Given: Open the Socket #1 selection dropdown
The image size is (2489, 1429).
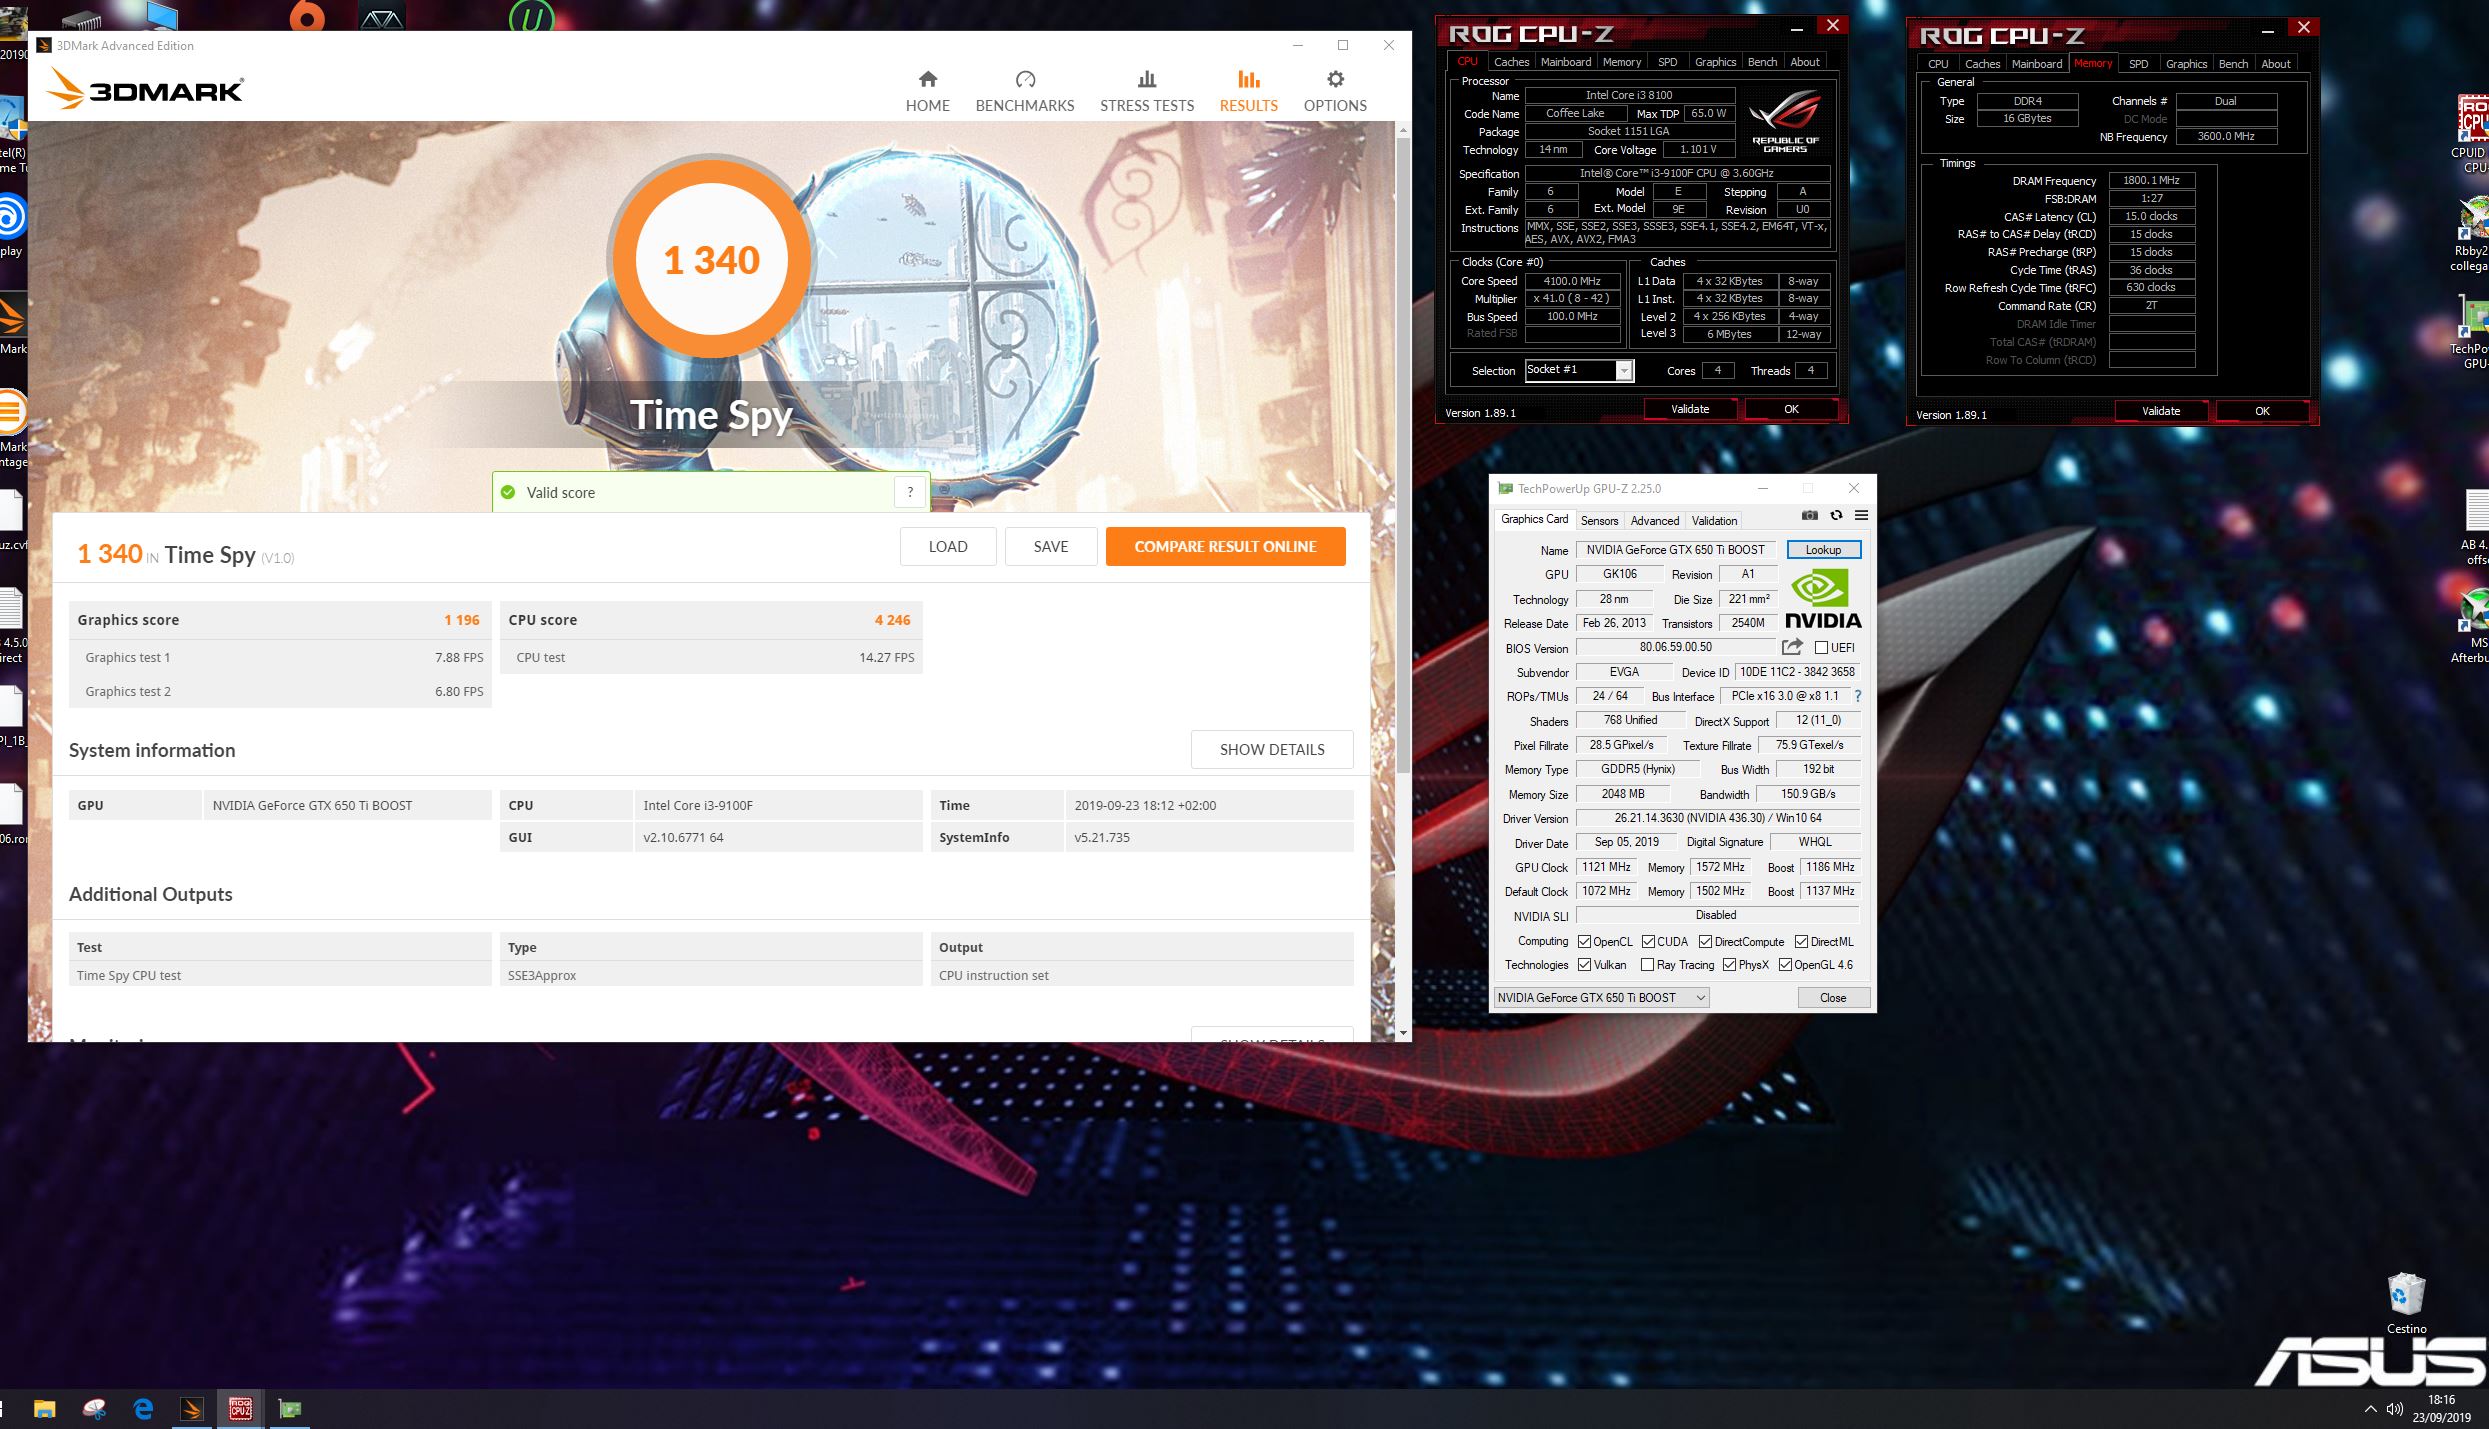Looking at the screenshot, I should [1578, 371].
